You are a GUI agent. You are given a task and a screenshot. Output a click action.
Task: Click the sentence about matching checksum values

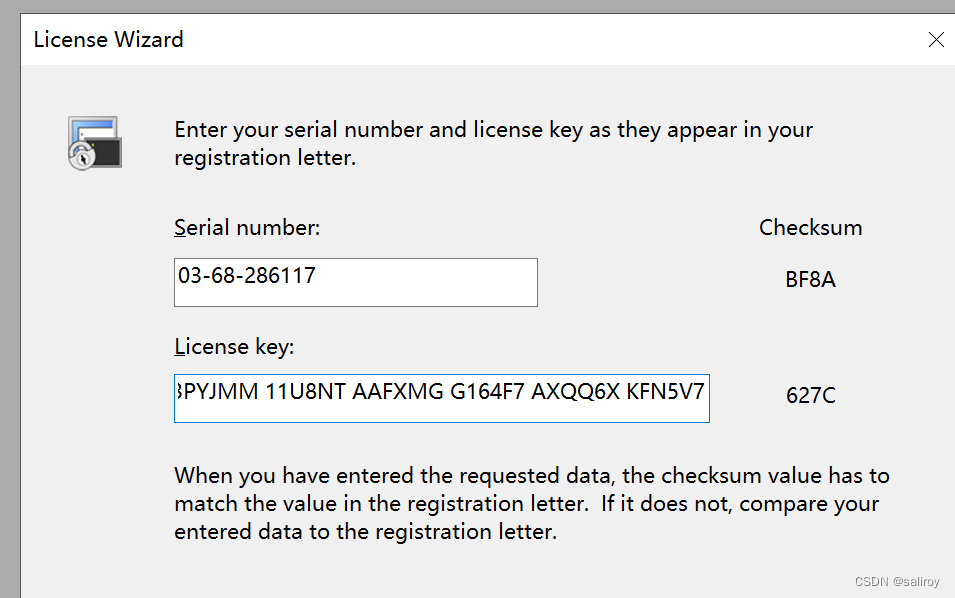click(530, 503)
